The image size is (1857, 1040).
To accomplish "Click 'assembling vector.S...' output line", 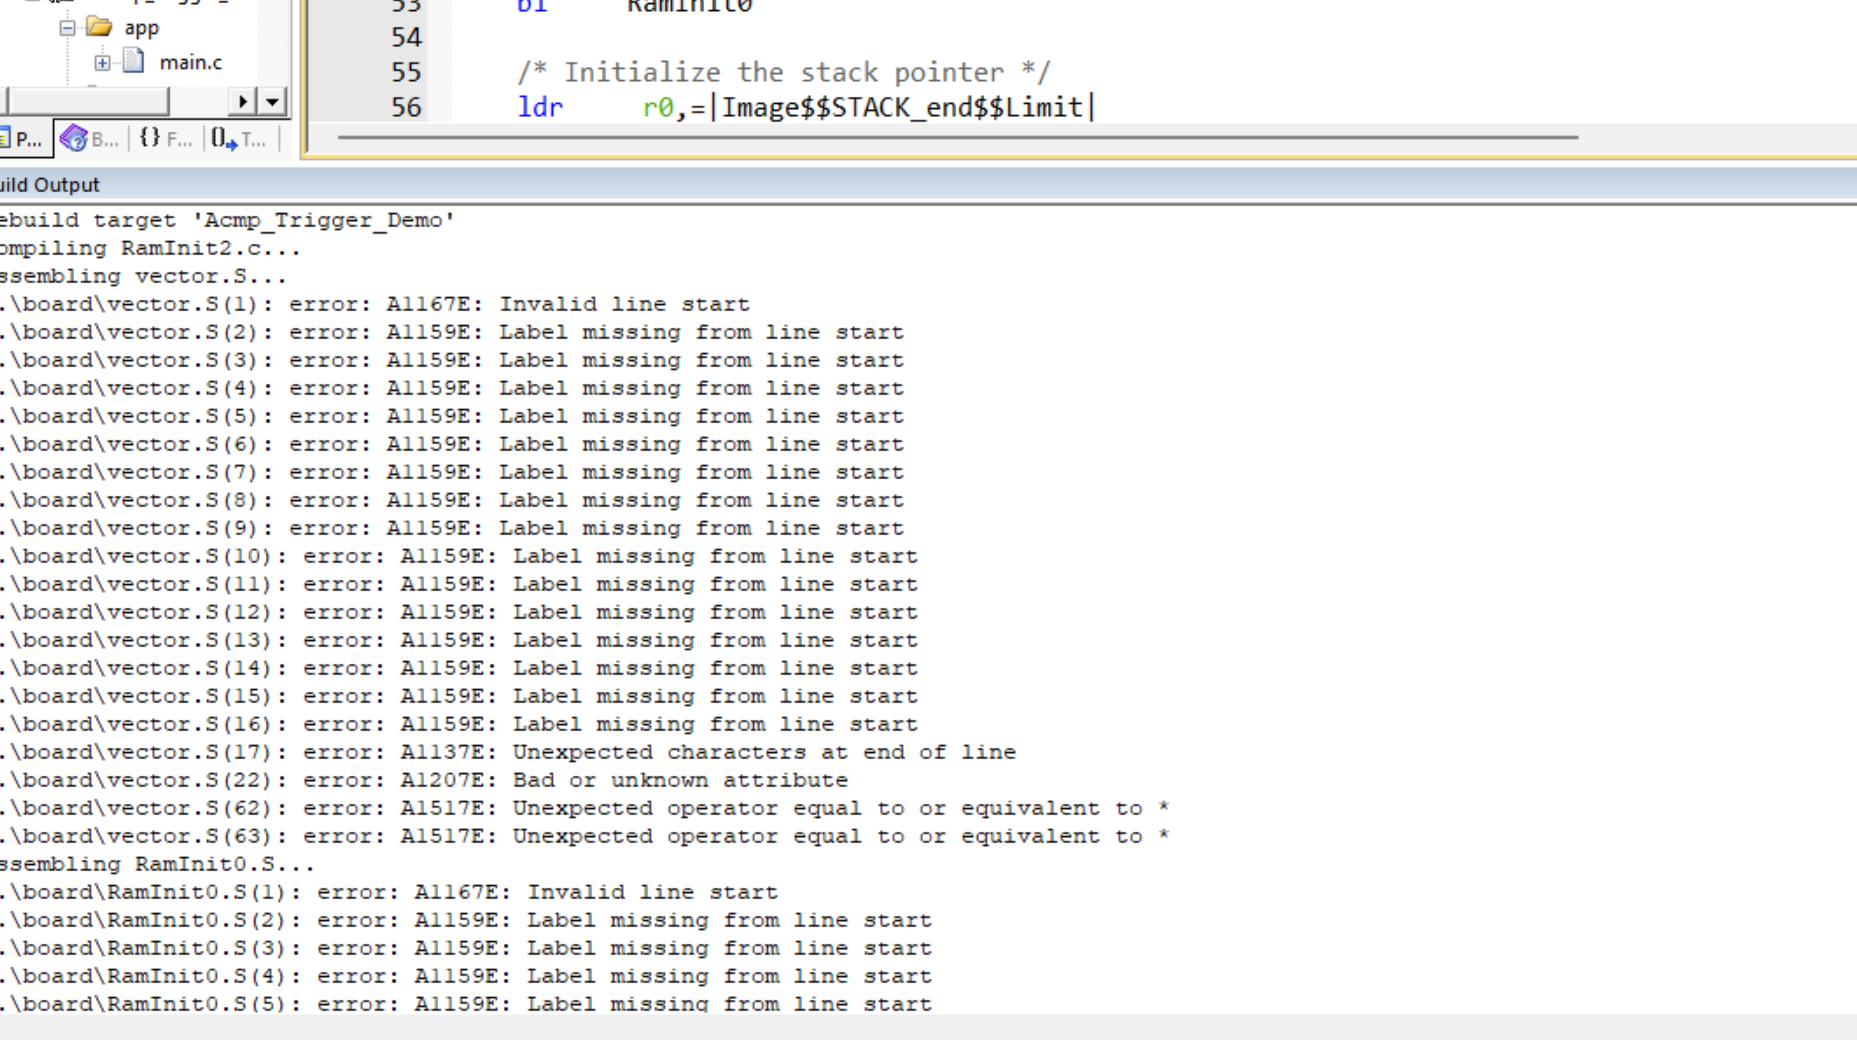I will click(x=143, y=276).
